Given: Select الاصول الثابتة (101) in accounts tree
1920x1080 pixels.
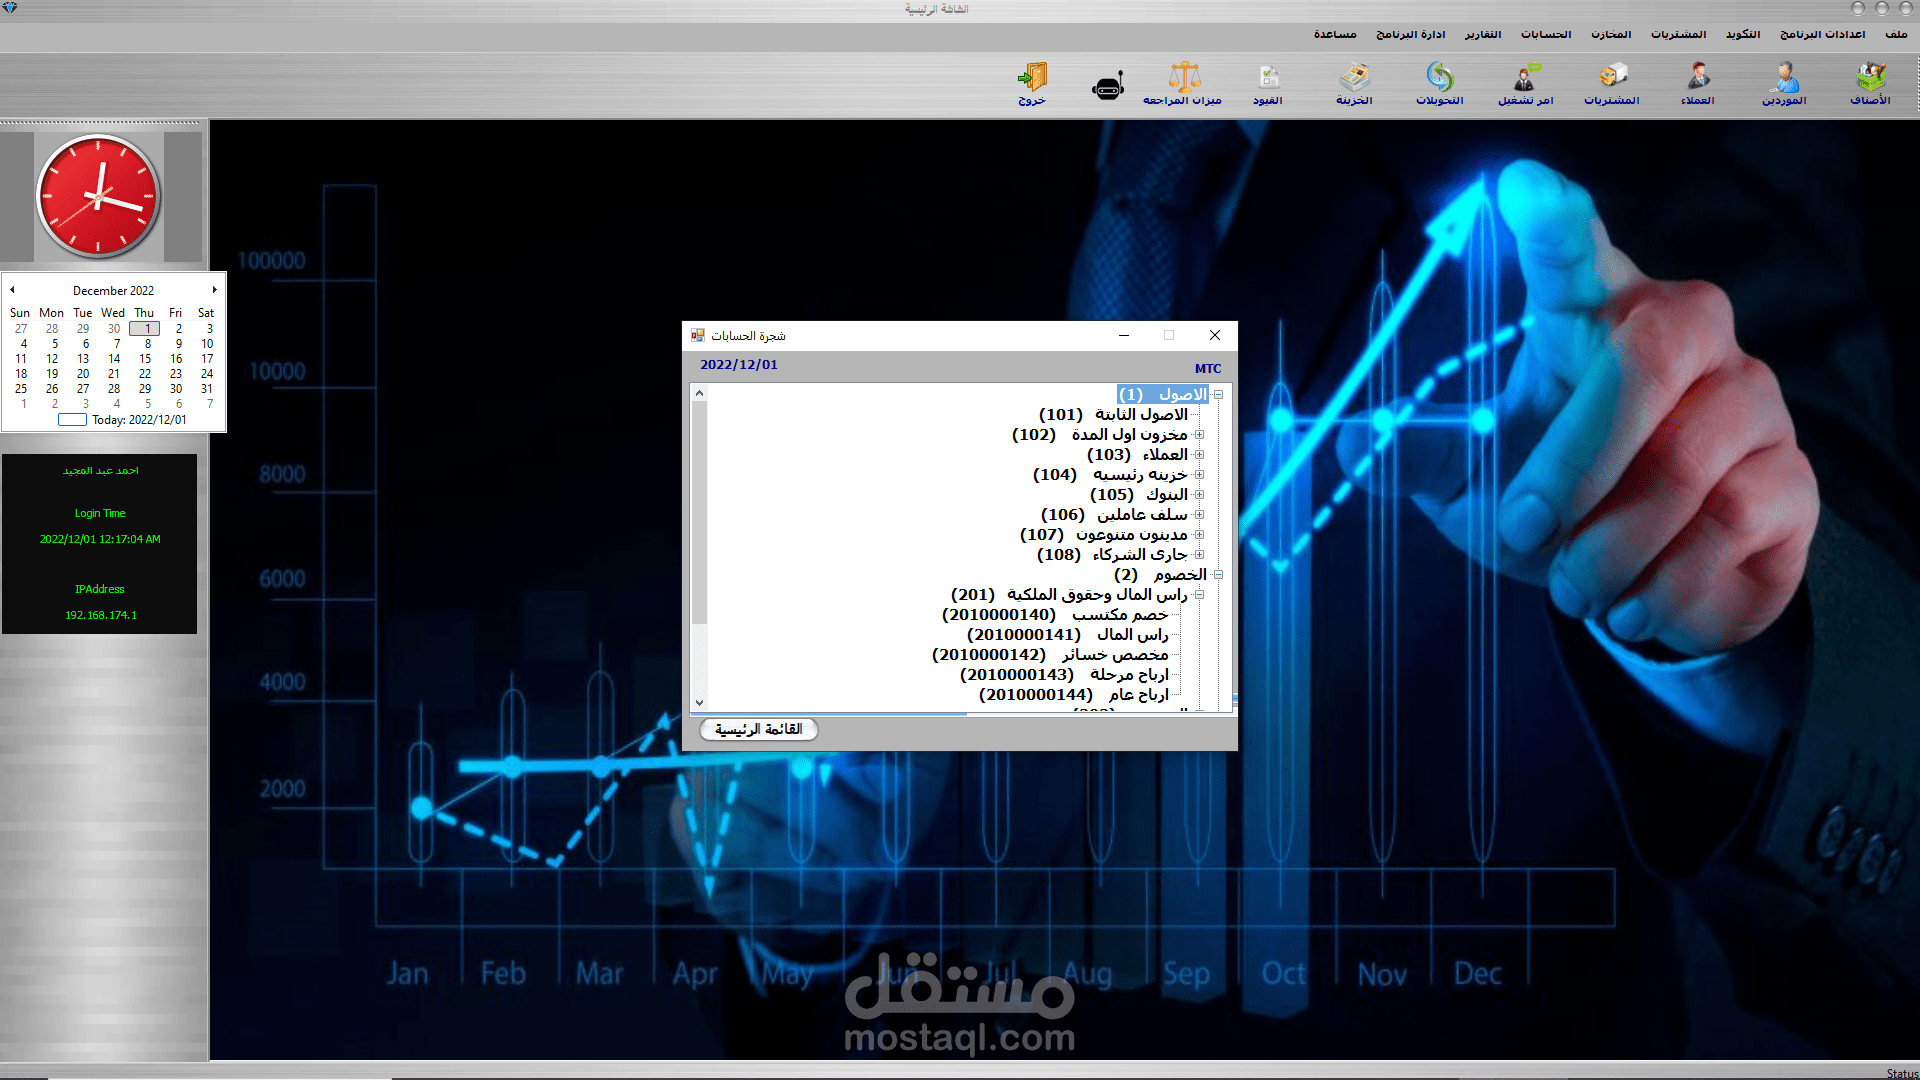Looking at the screenshot, I should click(x=1113, y=415).
